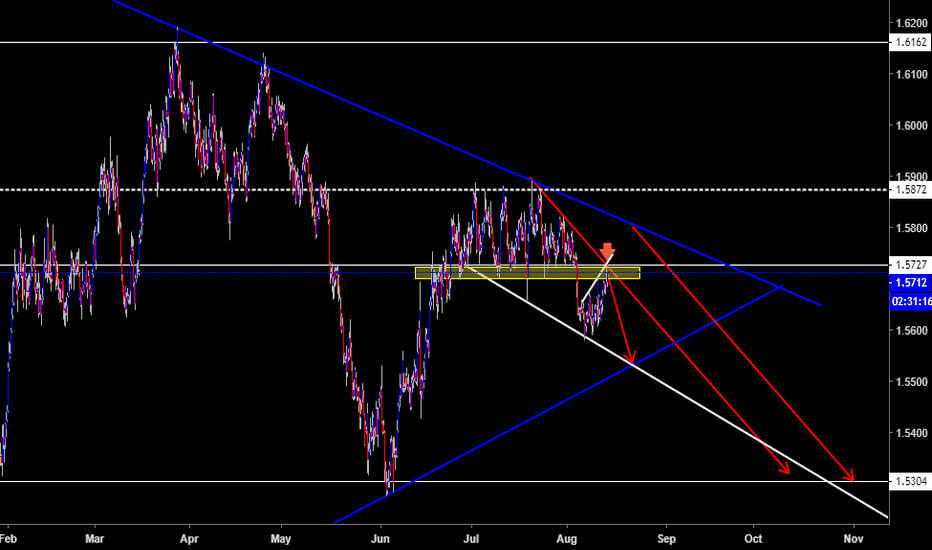Click the 1.5500 price axis value

[x=911, y=381]
